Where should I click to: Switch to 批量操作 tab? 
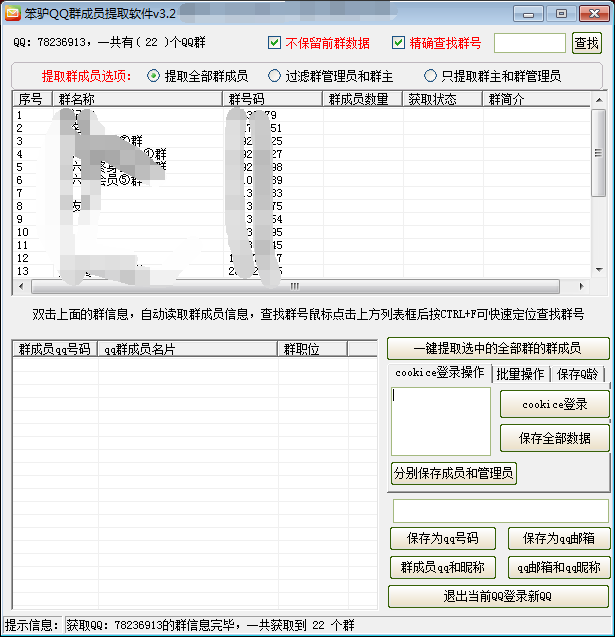(x=520, y=374)
